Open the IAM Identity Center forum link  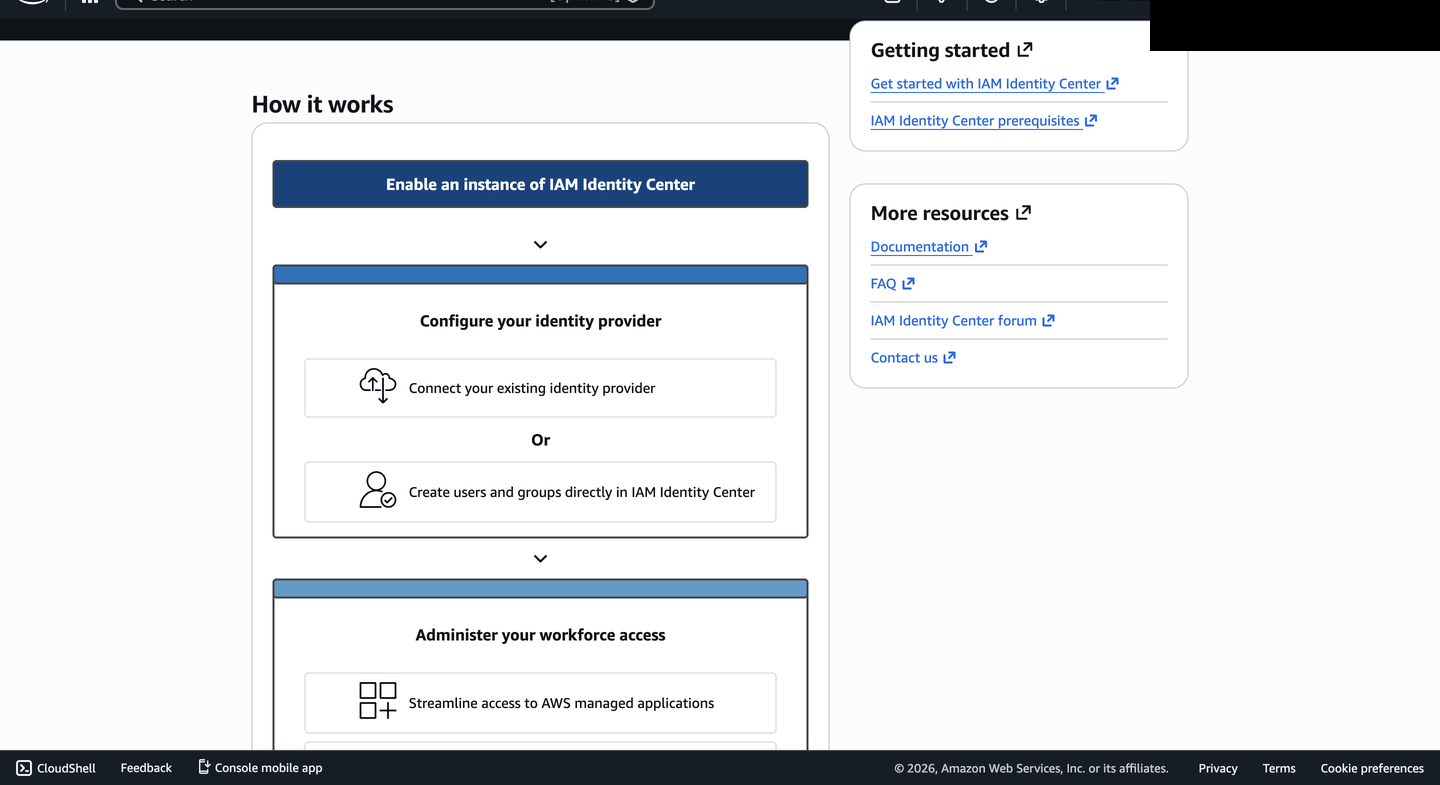pos(962,321)
